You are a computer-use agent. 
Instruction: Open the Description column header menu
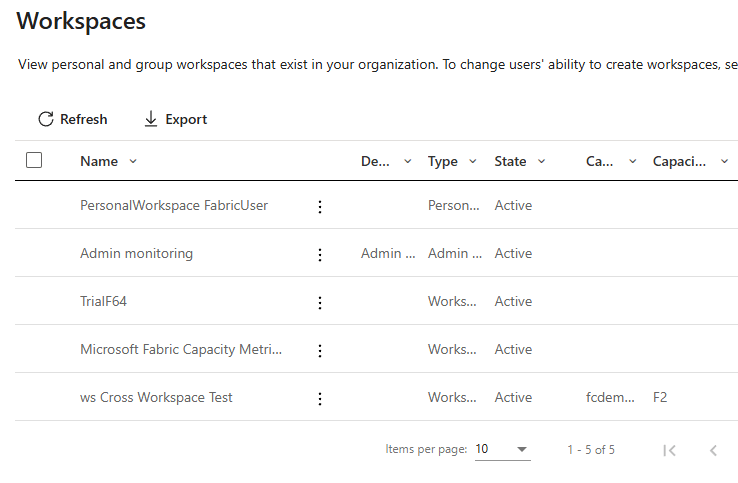[x=407, y=161]
